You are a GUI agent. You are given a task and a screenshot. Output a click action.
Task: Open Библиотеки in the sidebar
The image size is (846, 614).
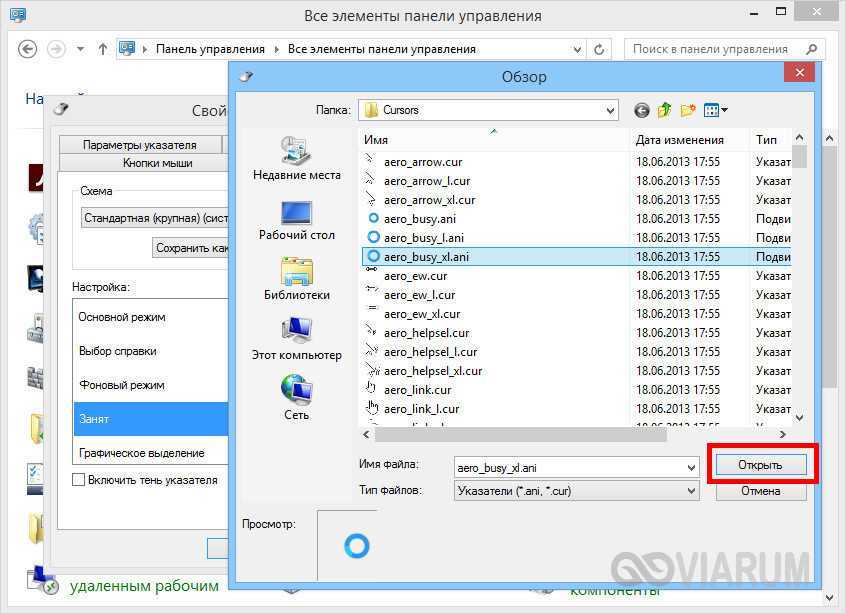click(x=296, y=278)
